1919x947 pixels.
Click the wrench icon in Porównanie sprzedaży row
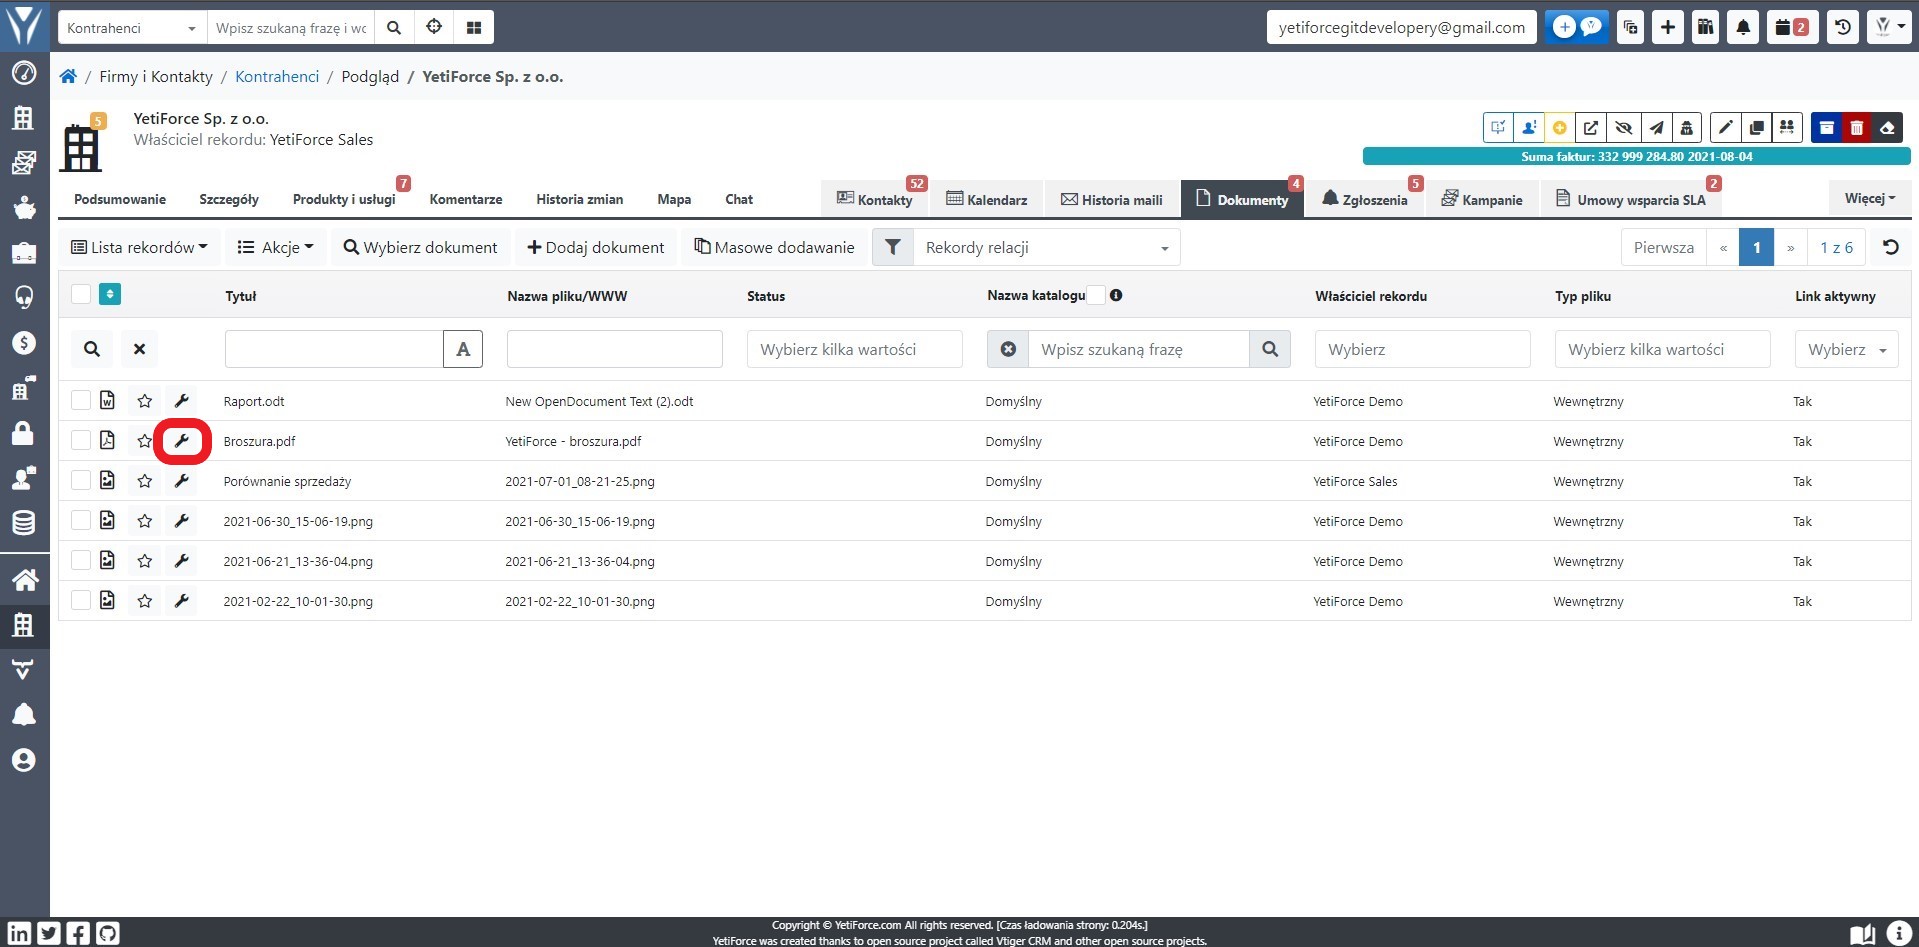coord(181,481)
